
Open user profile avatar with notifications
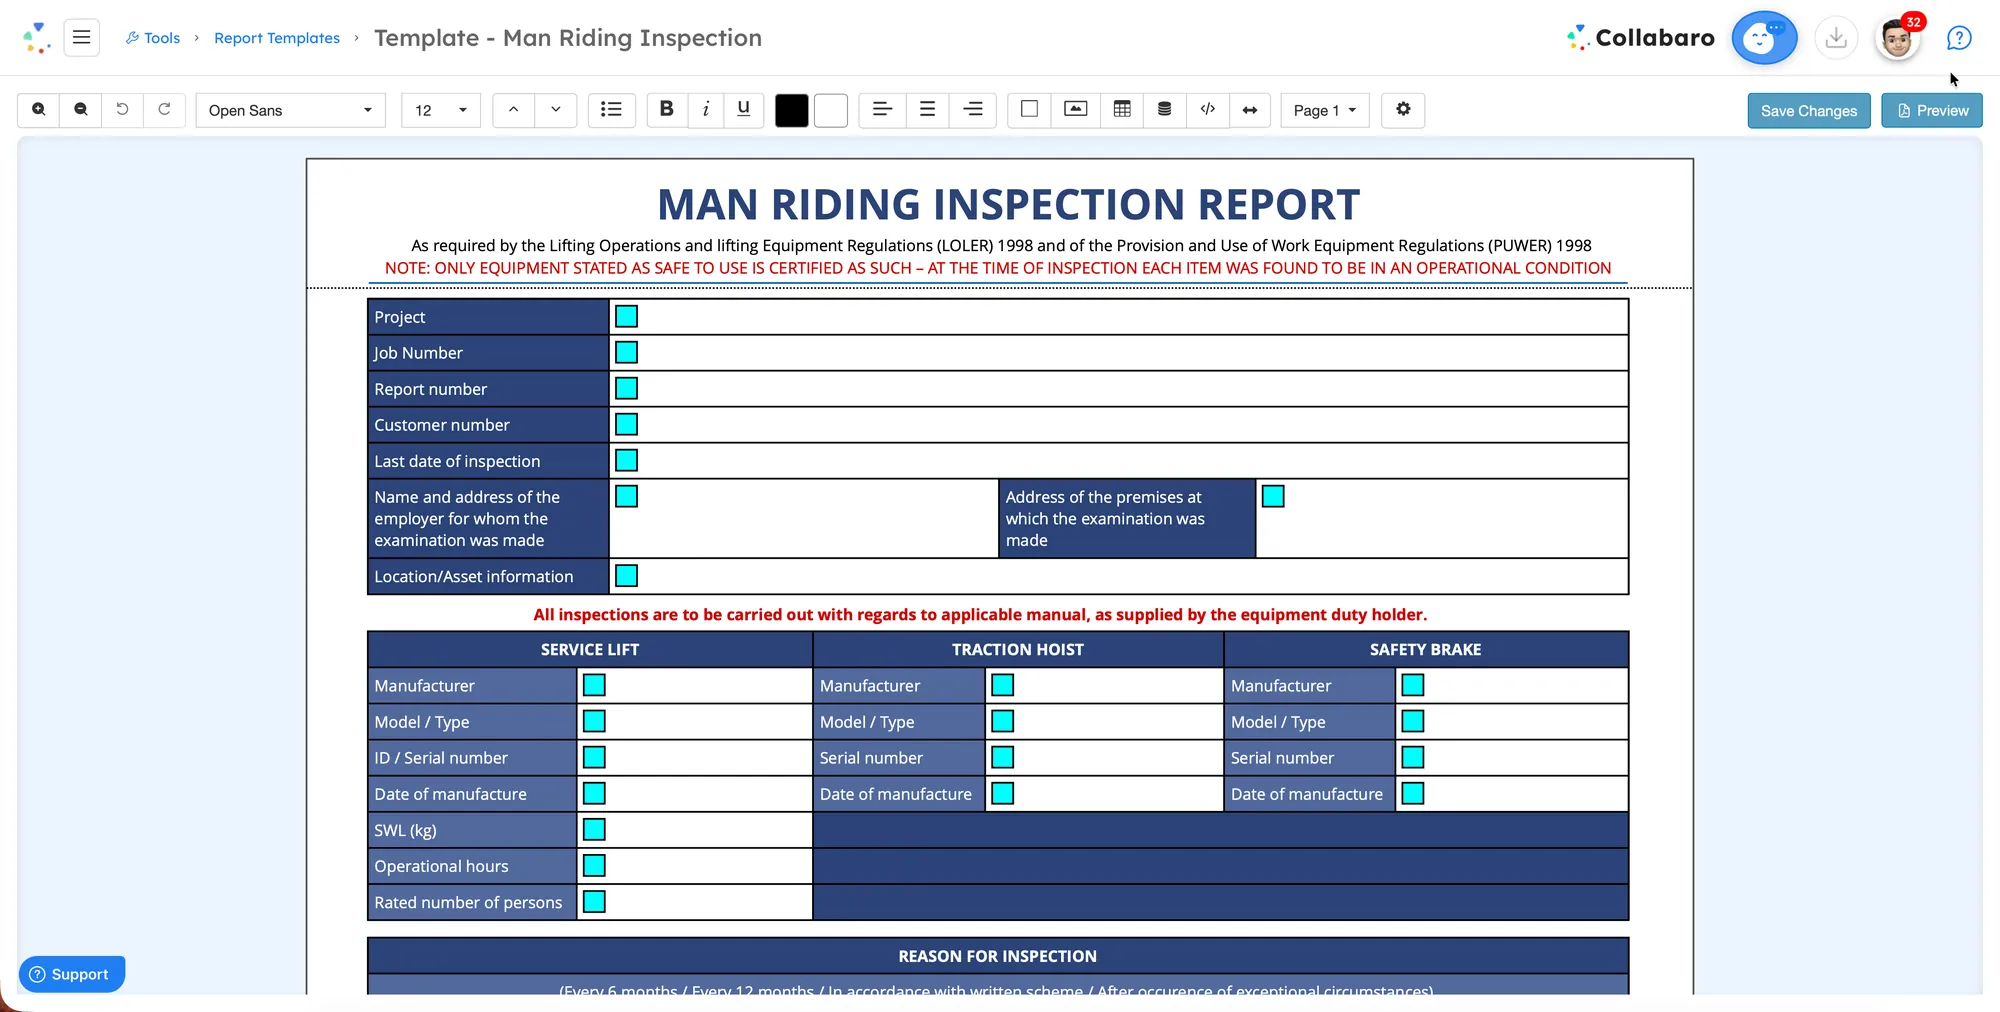(1897, 39)
